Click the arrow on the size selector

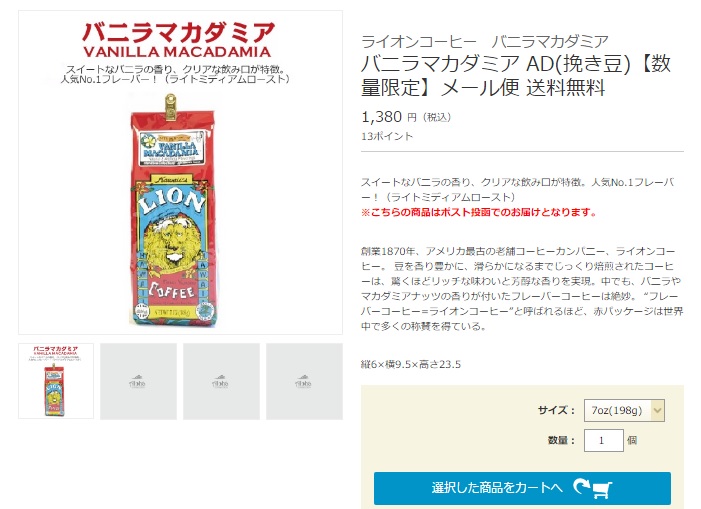coord(657,410)
